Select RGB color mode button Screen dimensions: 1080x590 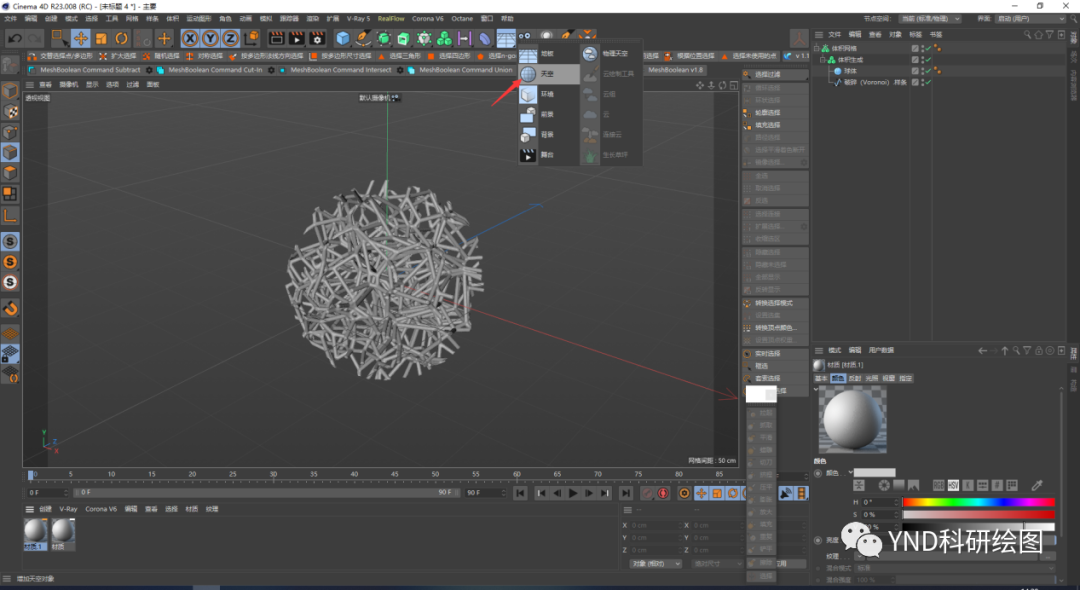click(938, 485)
